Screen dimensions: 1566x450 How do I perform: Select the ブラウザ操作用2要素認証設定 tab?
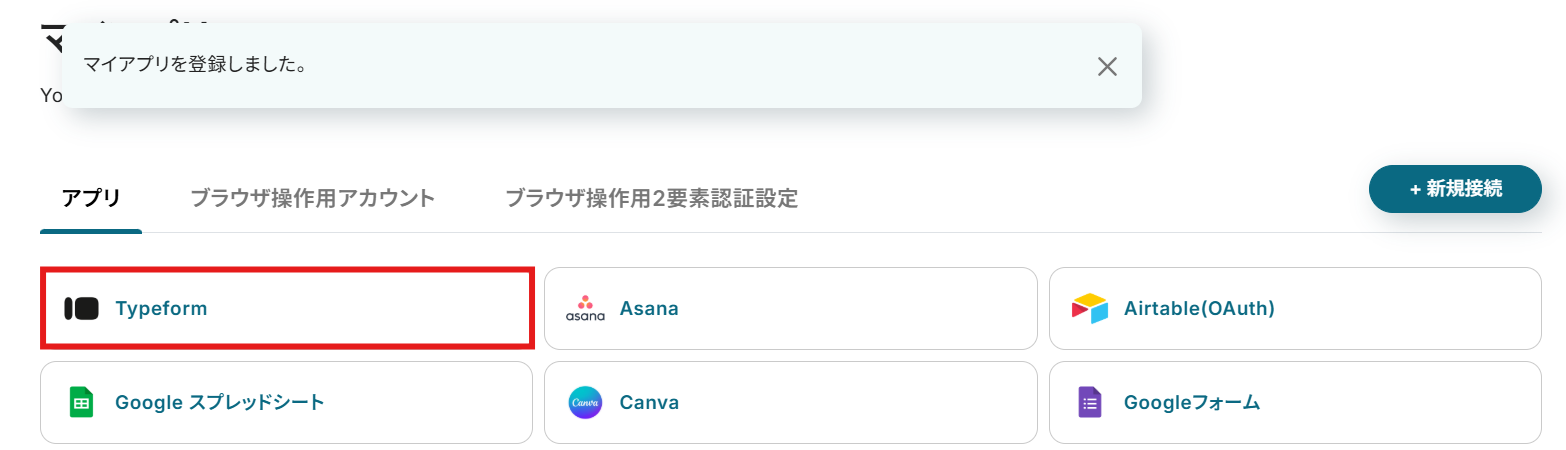pos(651,198)
